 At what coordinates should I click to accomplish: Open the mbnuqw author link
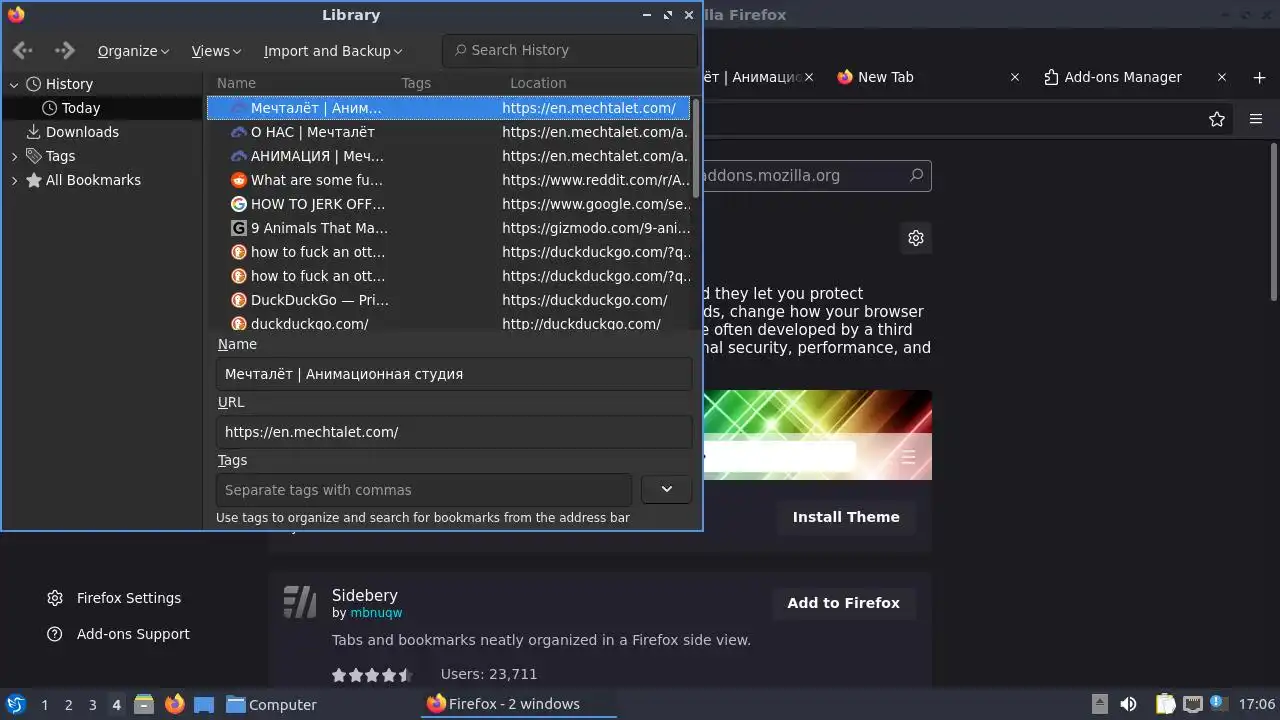(376, 613)
